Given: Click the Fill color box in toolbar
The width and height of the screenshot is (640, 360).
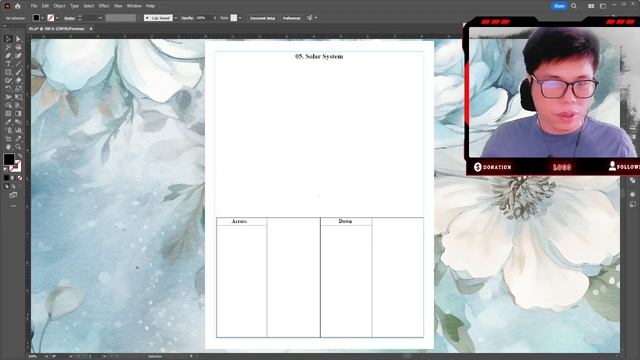Looking at the screenshot, I should [9, 159].
